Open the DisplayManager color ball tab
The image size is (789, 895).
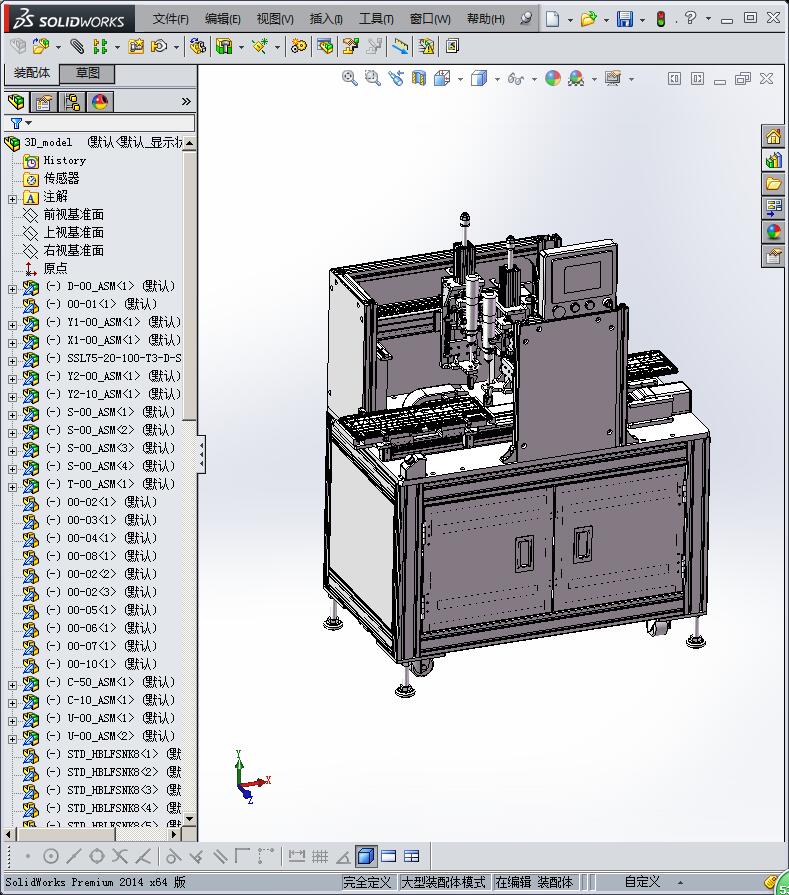click(100, 102)
